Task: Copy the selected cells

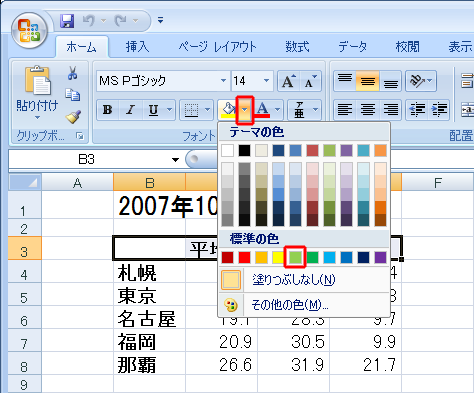Action: (73, 95)
